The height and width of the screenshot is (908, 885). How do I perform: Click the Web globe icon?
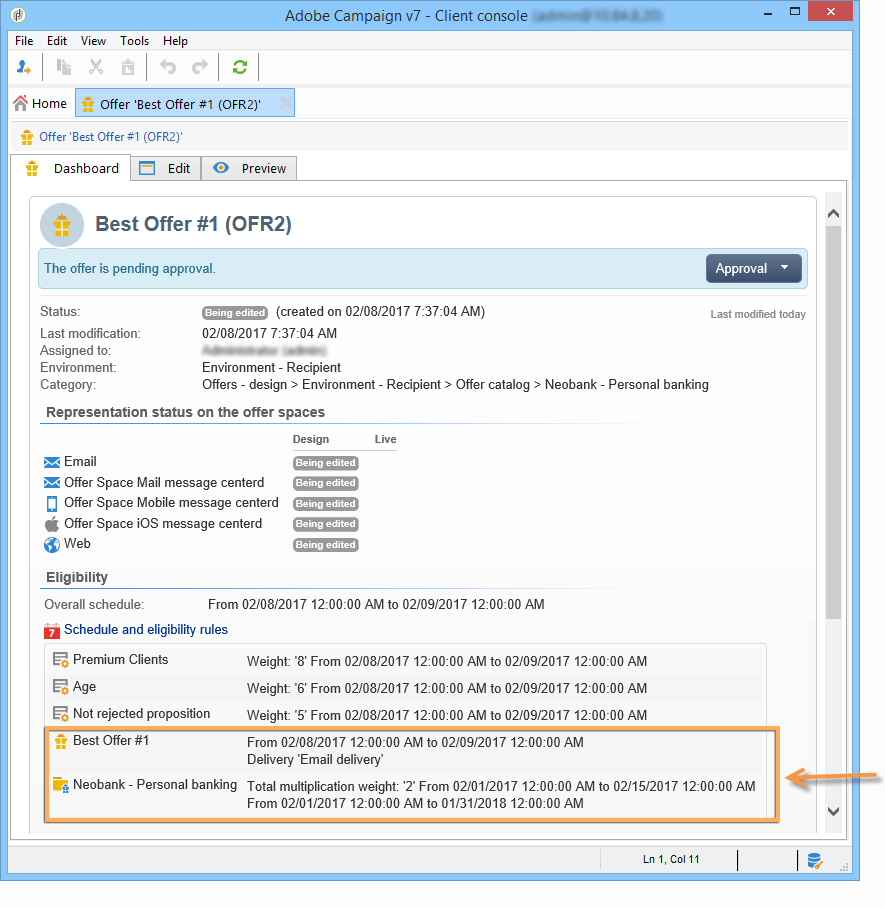(52, 544)
